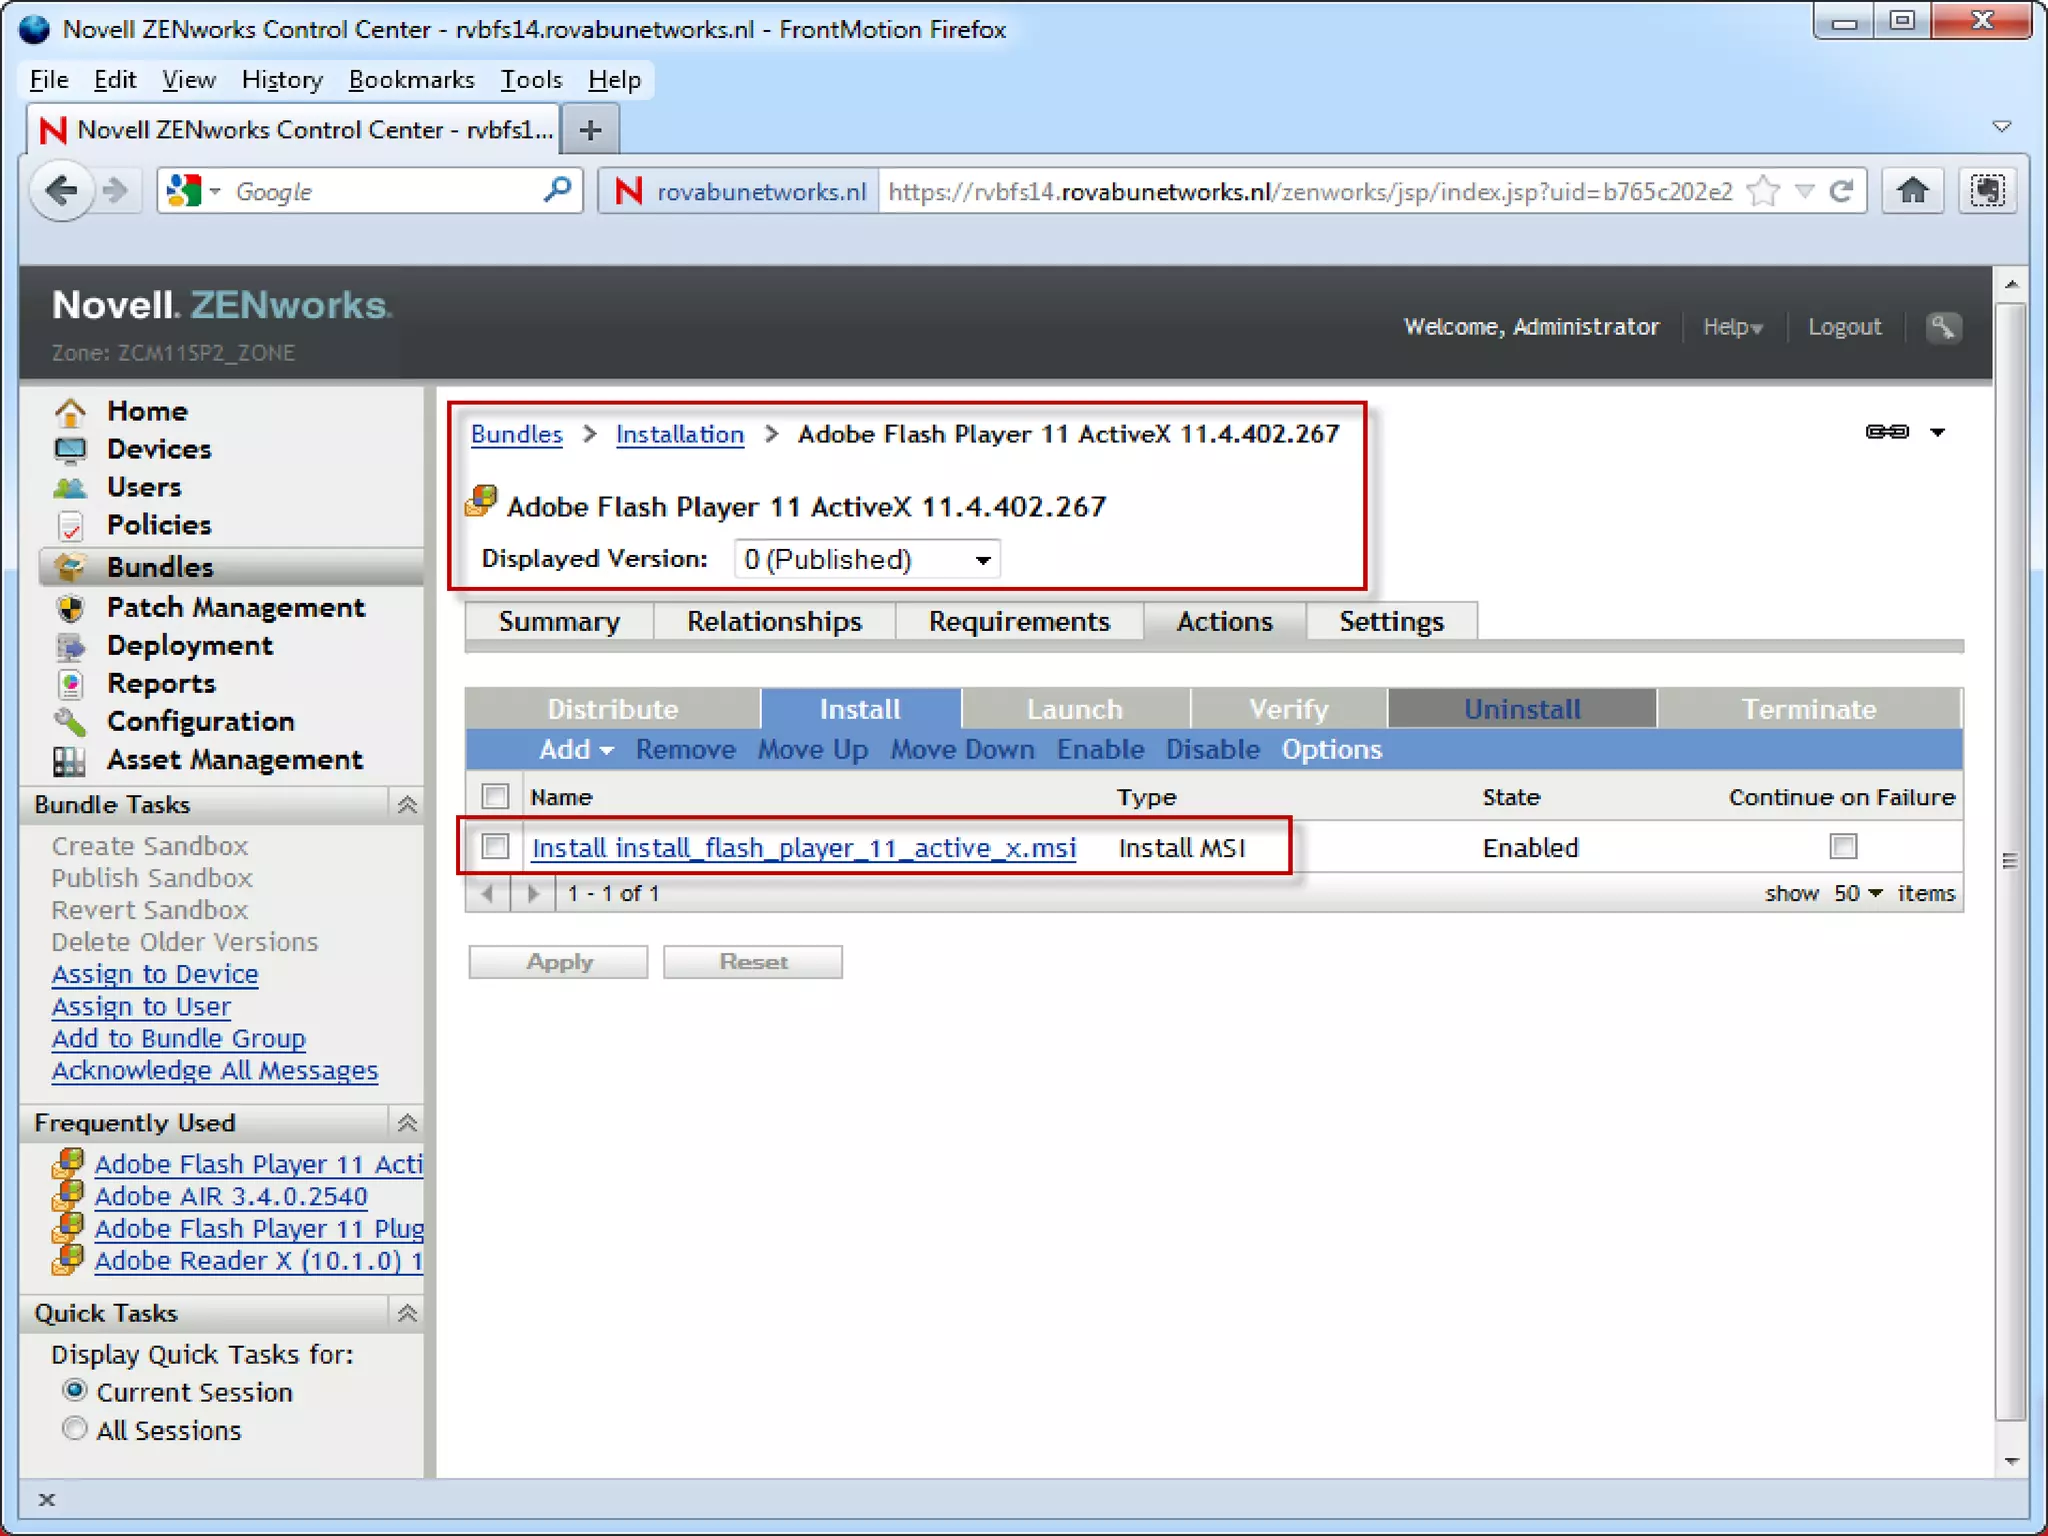2048x1536 pixels.
Task: Open the Launch action tab
Action: 1075,709
